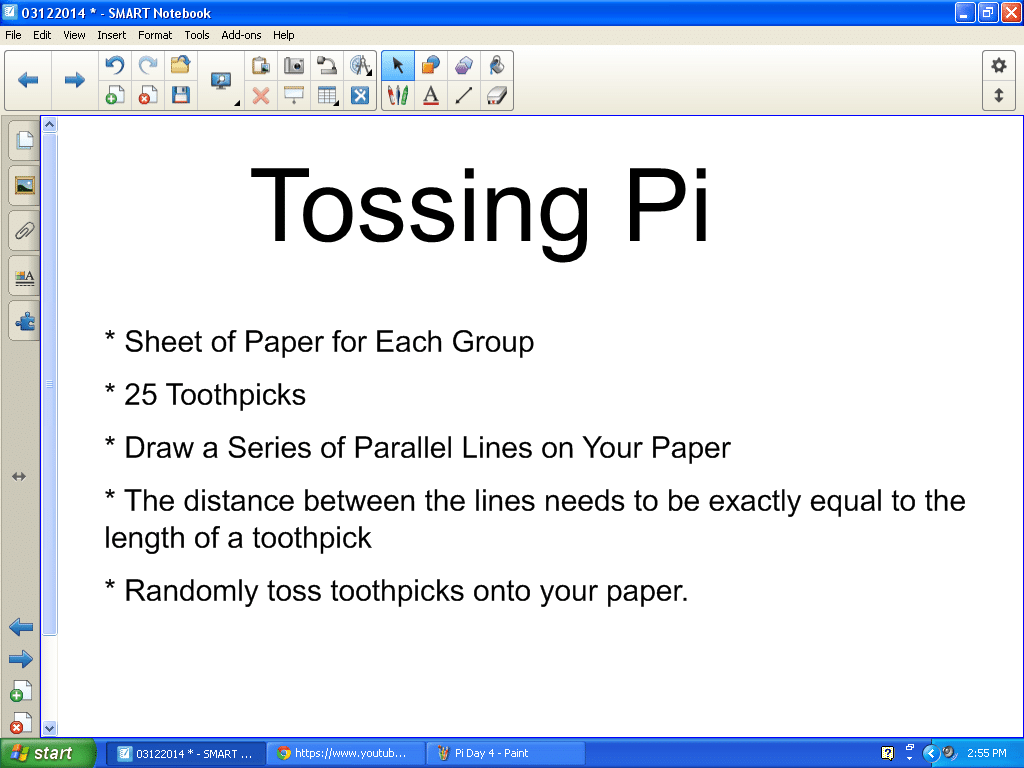Click the scrollbar down arrow
1024x768 pixels.
point(50,728)
